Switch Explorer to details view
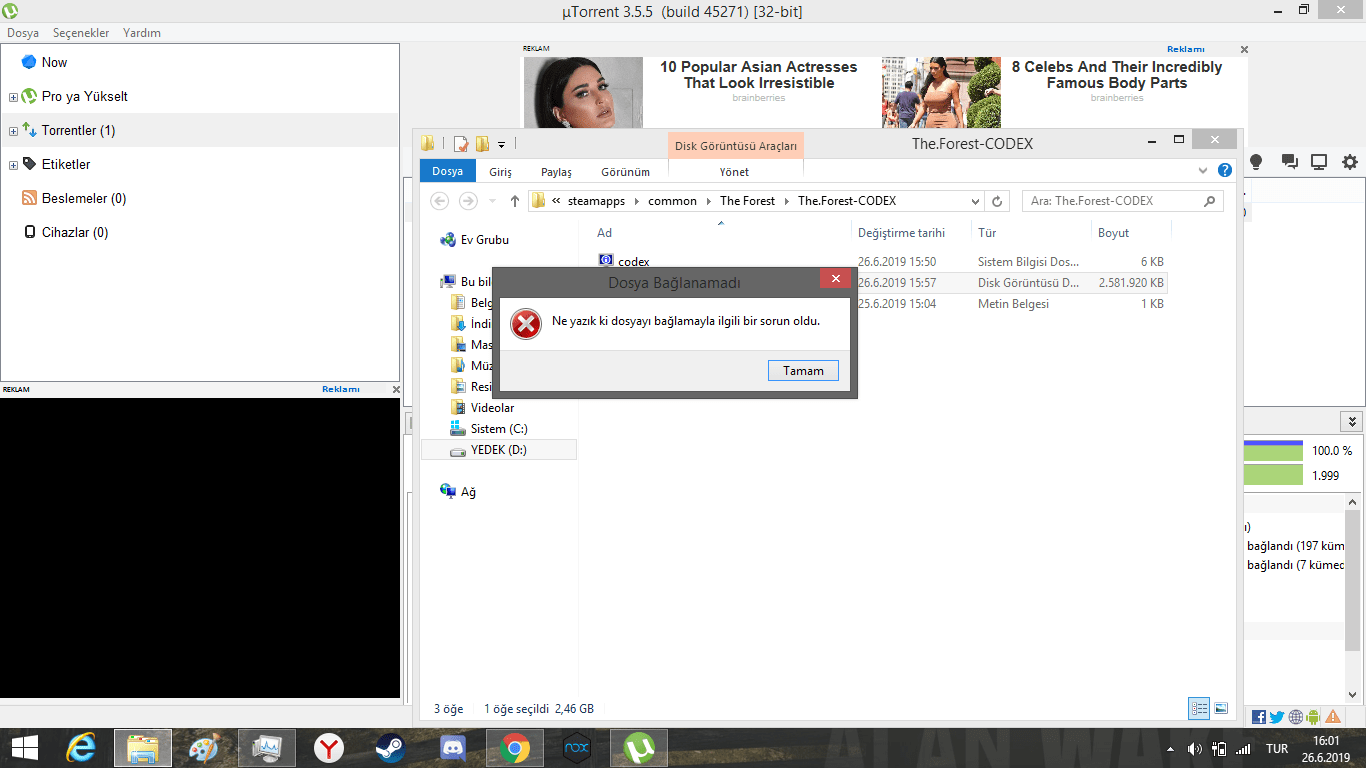 (x=1199, y=709)
